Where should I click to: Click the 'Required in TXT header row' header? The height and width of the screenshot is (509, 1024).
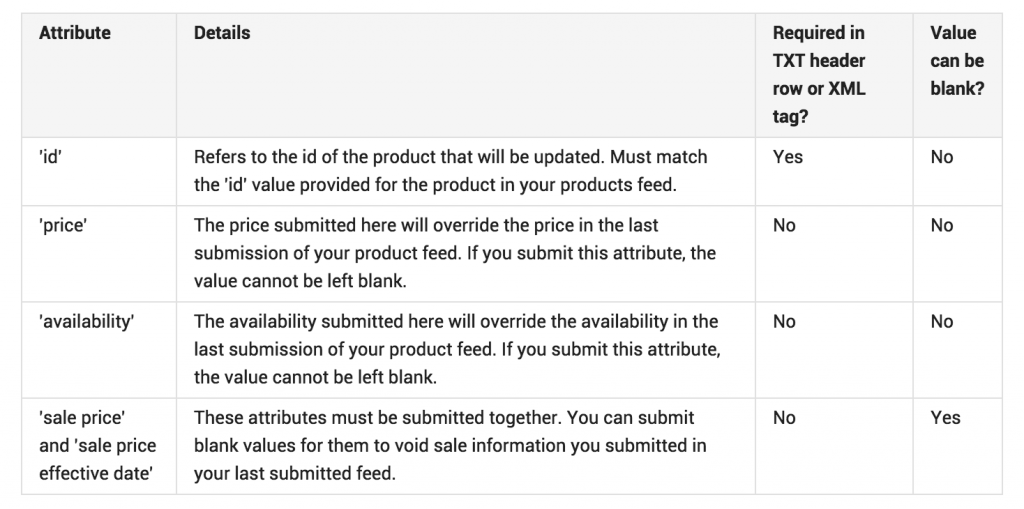coord(819,74)
